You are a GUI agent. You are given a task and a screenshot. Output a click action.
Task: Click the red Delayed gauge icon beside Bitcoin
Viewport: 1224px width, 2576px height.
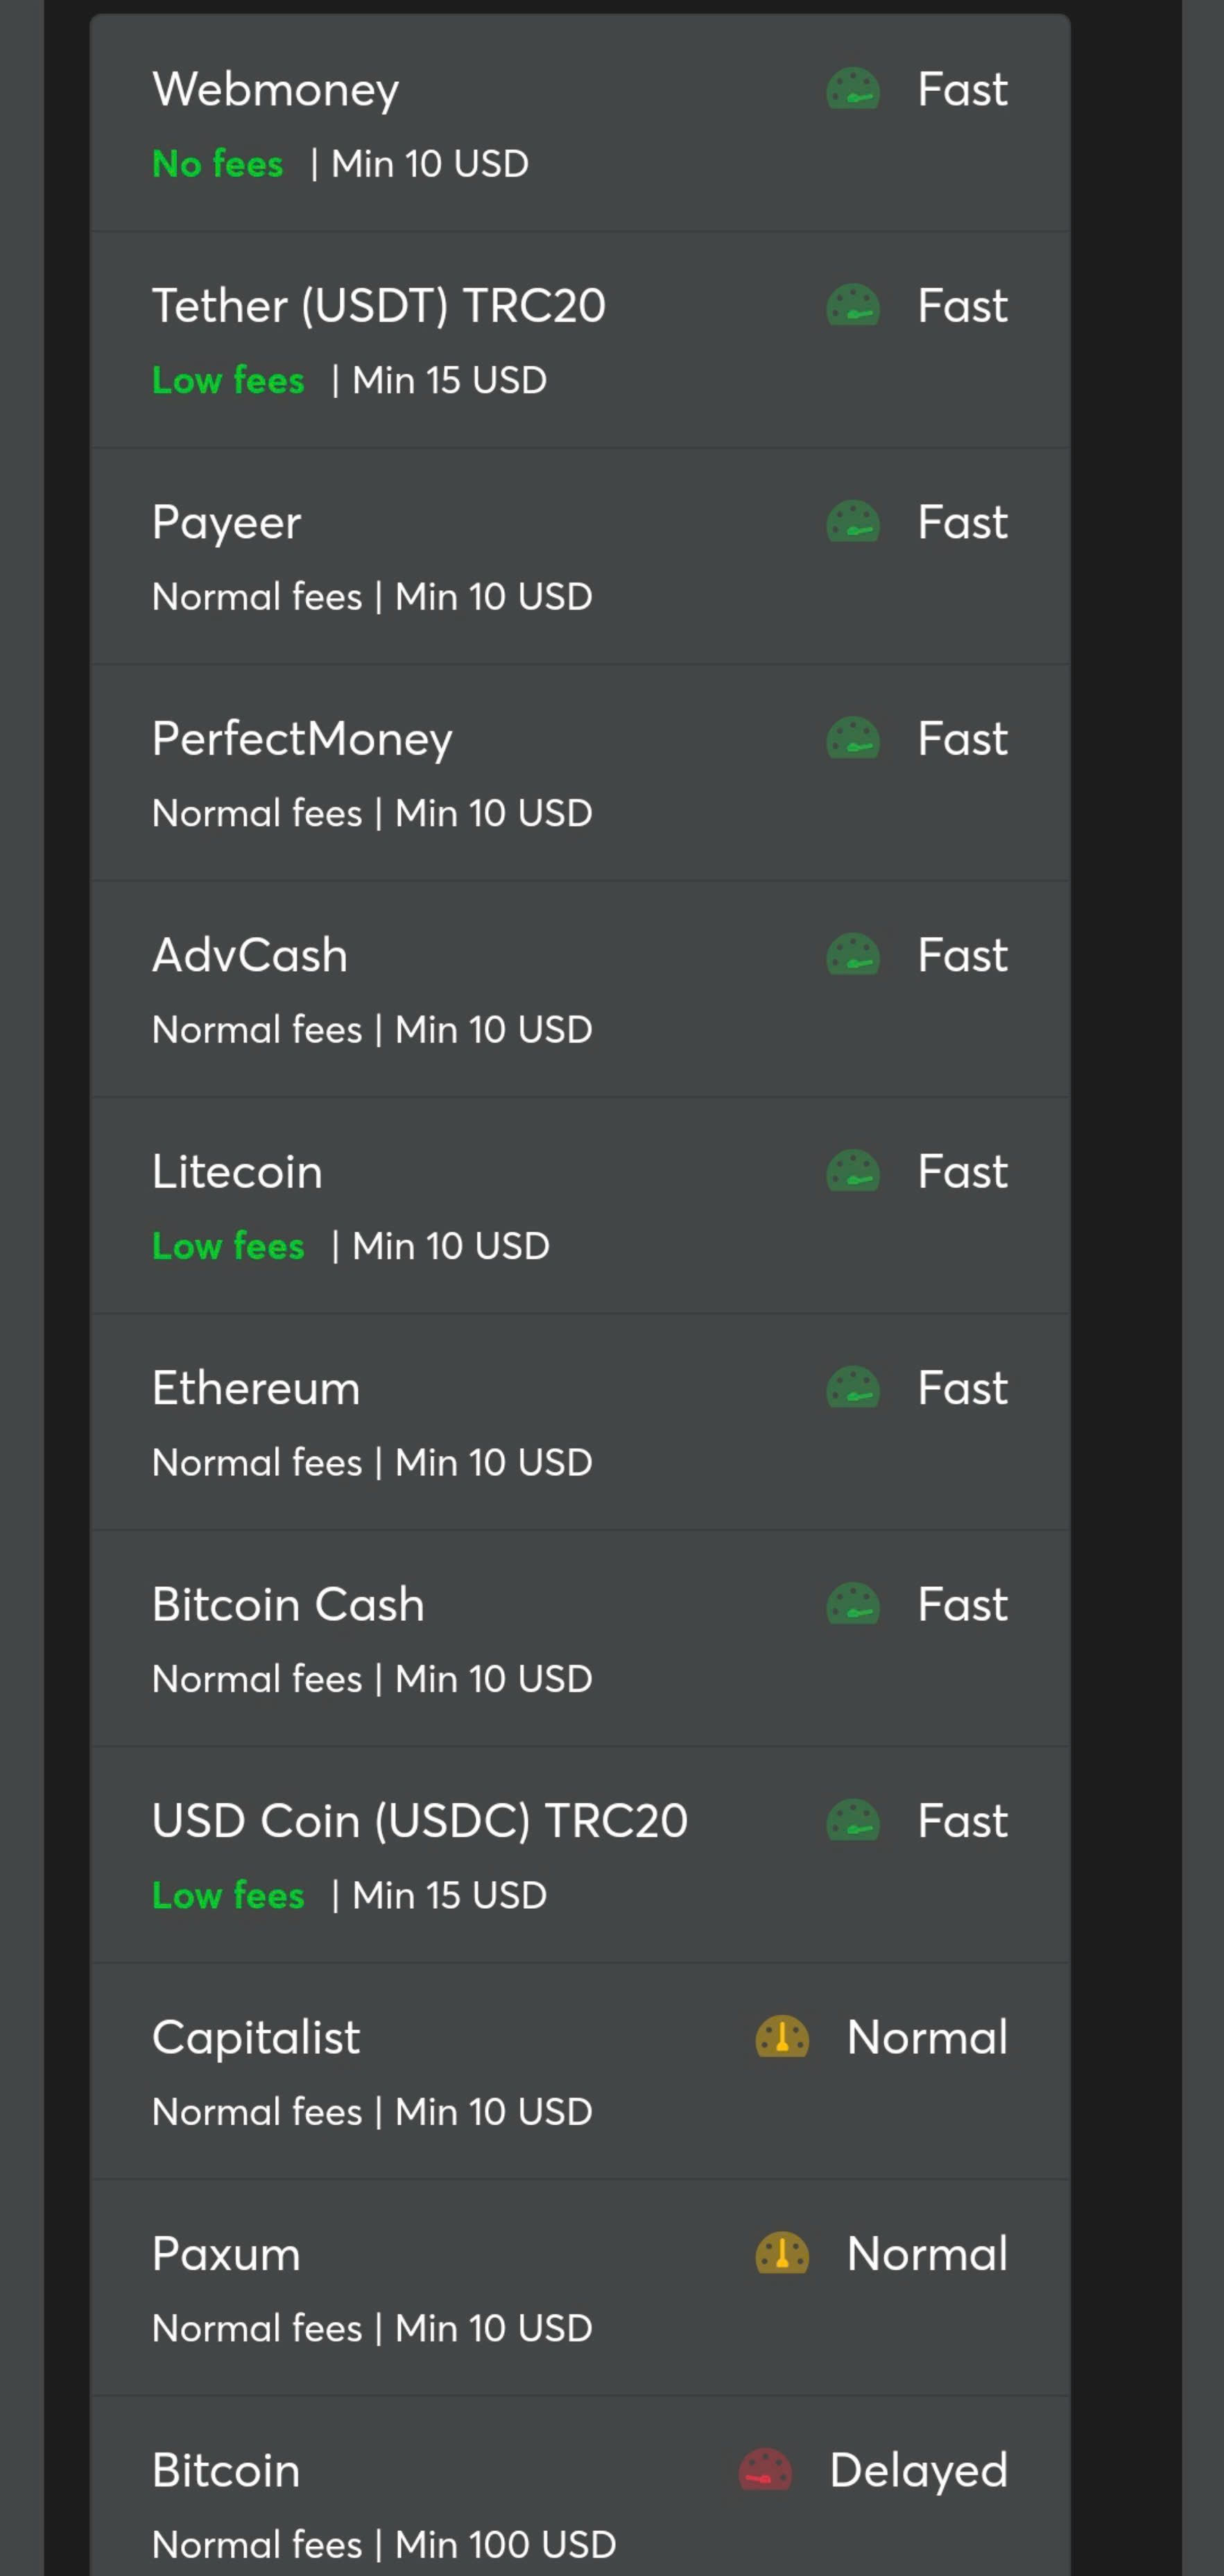click(x=765, y=2470)
